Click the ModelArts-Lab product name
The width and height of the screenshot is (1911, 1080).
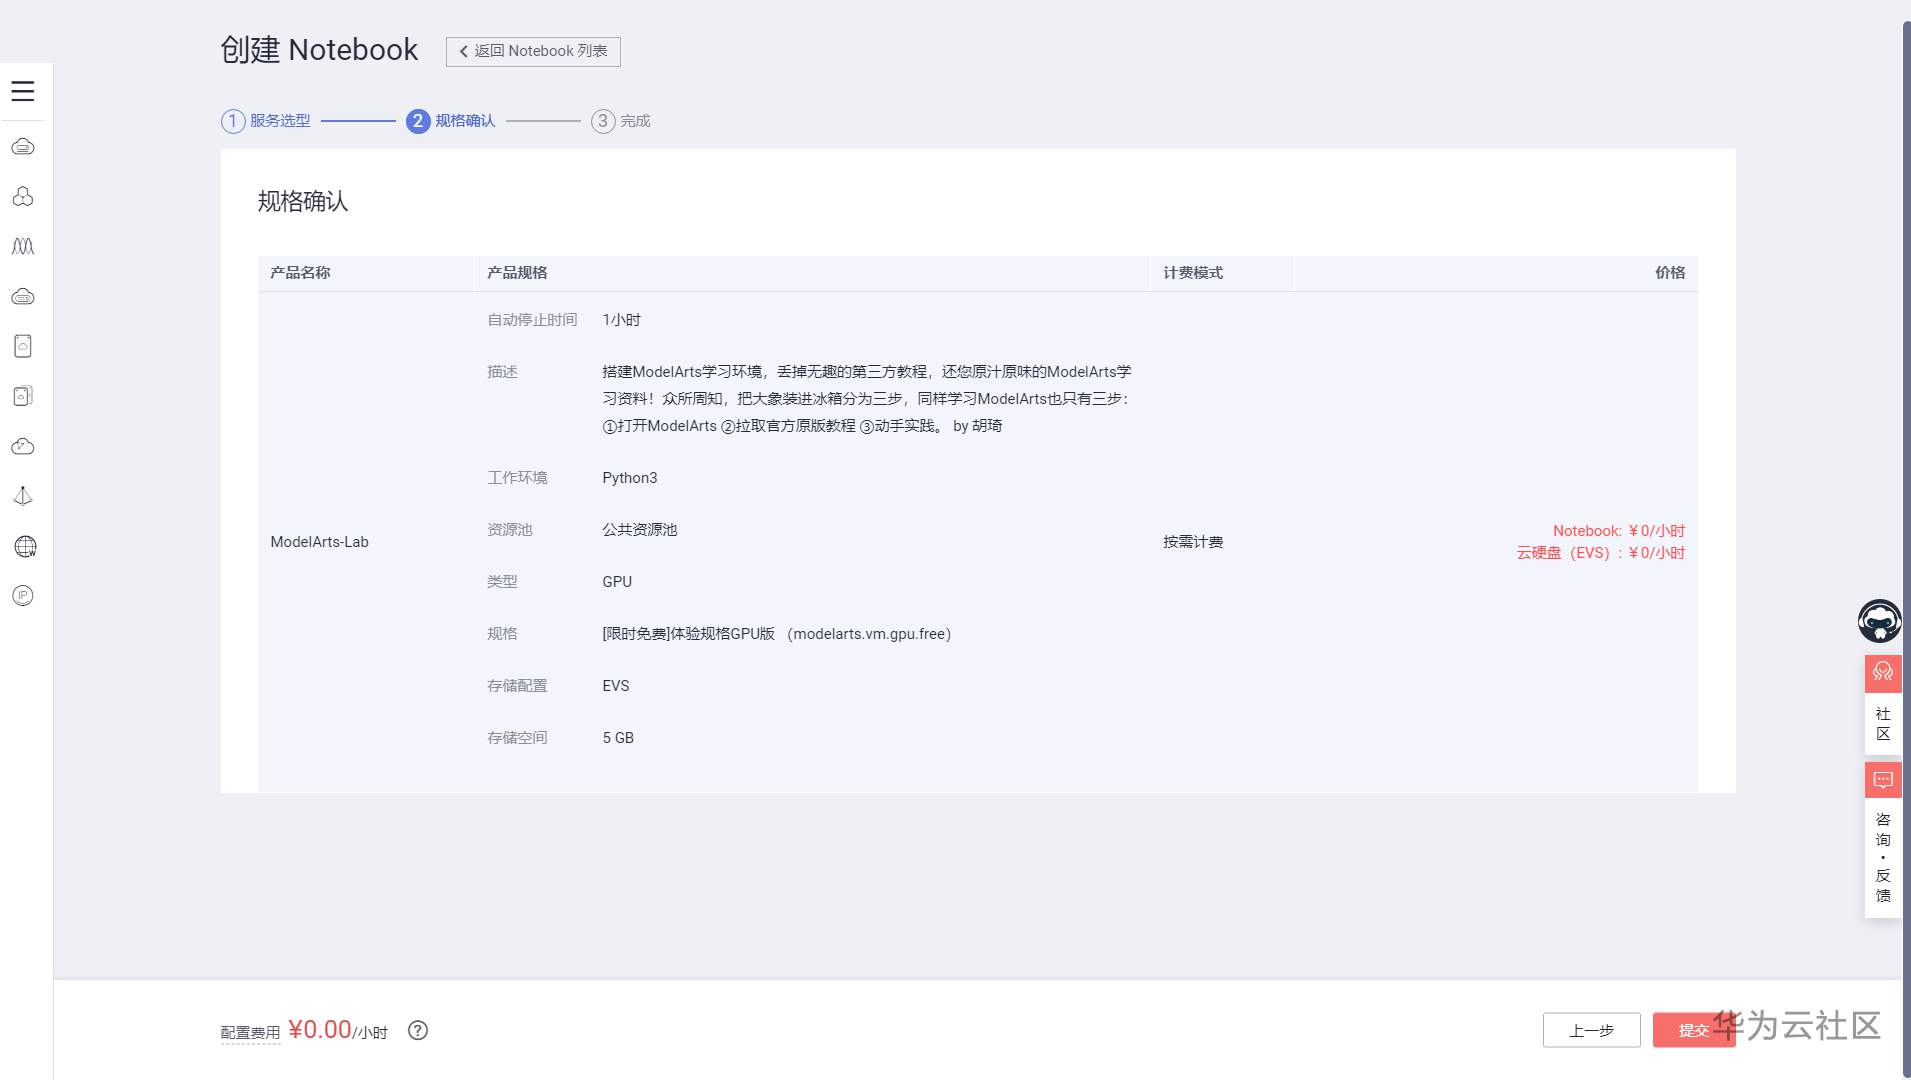[x=319, y=542]
